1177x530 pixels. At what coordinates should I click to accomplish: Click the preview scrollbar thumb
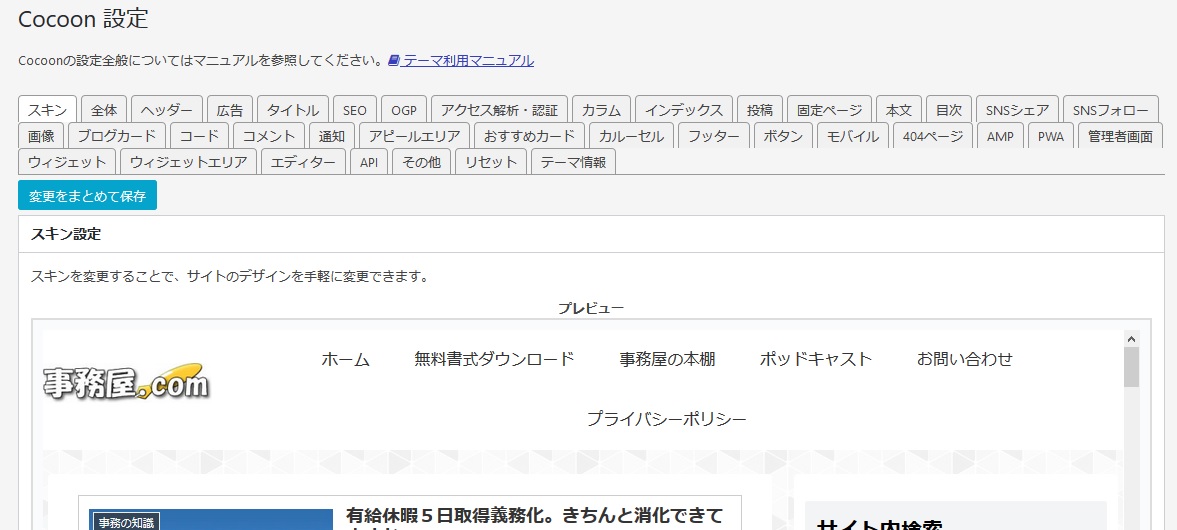[x=1131, y=367]
